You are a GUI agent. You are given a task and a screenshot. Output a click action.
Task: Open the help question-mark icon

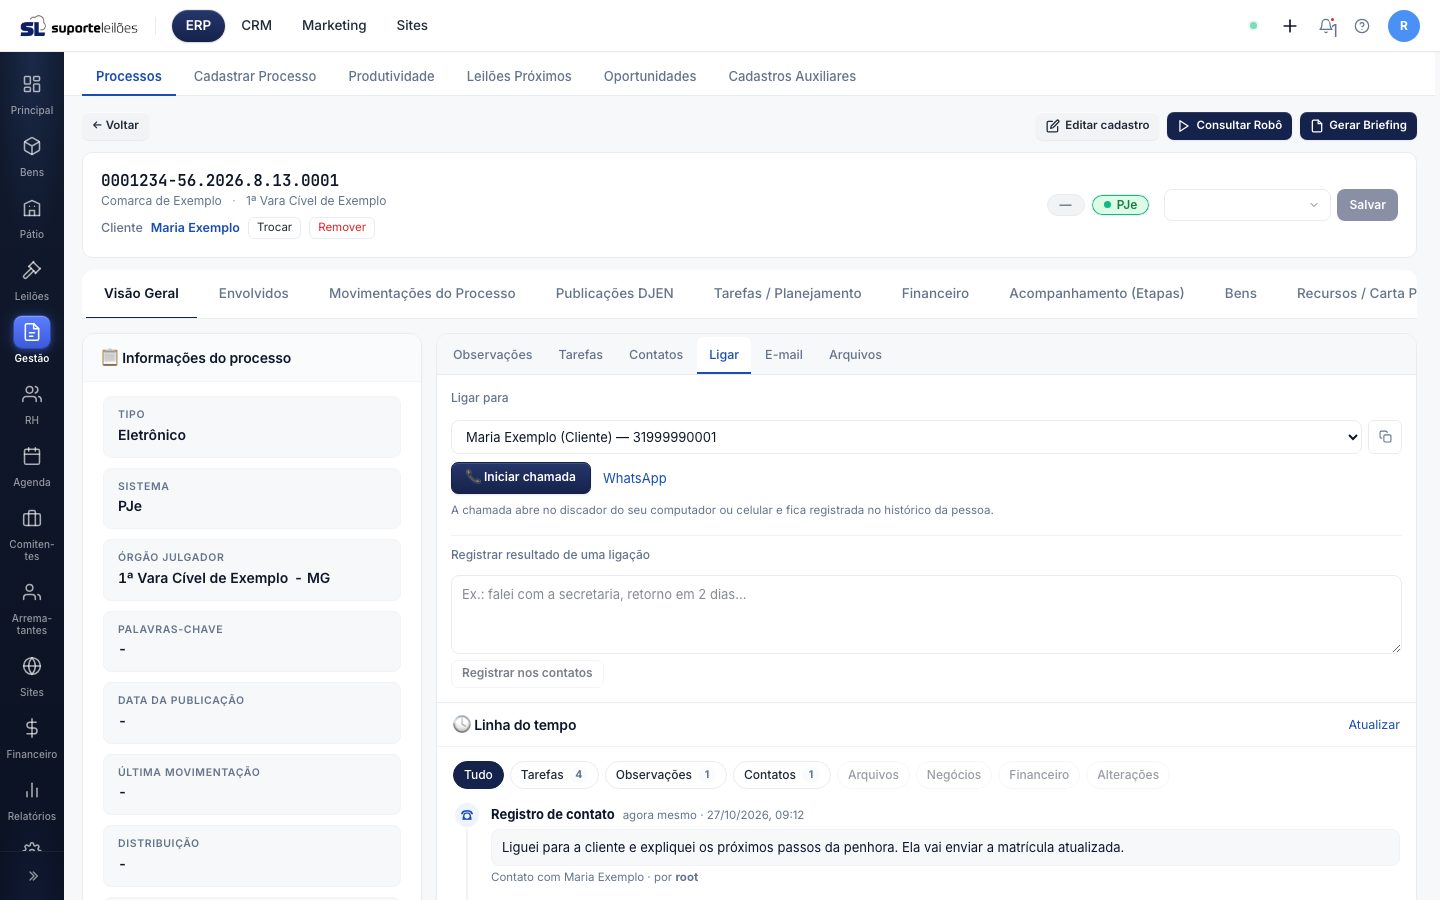[1362, 26]
